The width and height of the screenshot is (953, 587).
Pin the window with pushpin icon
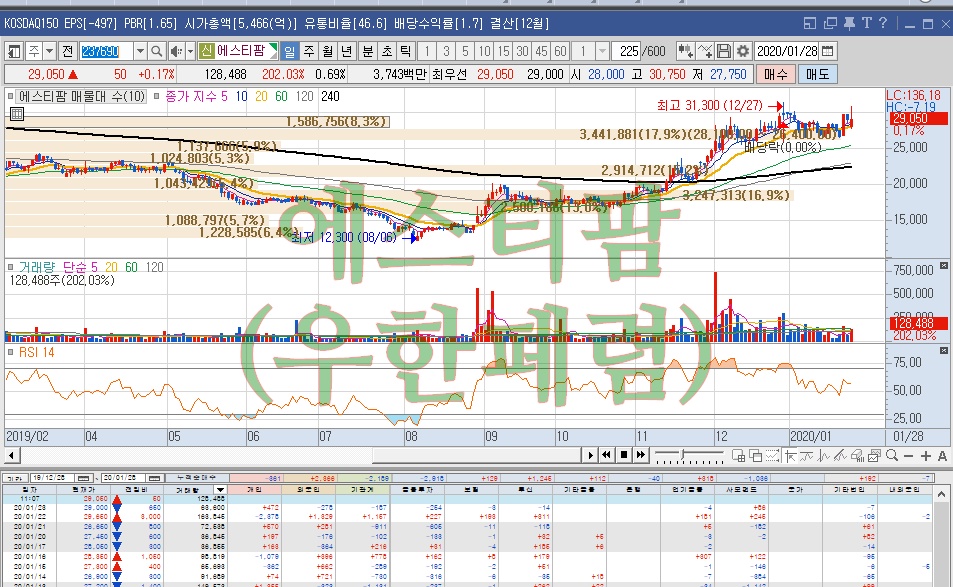849,23
